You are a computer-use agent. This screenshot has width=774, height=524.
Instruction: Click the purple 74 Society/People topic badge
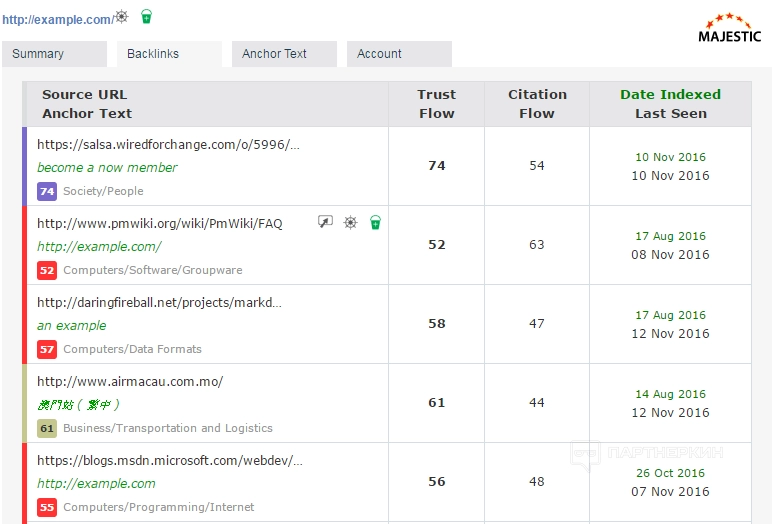pos(47,191)
